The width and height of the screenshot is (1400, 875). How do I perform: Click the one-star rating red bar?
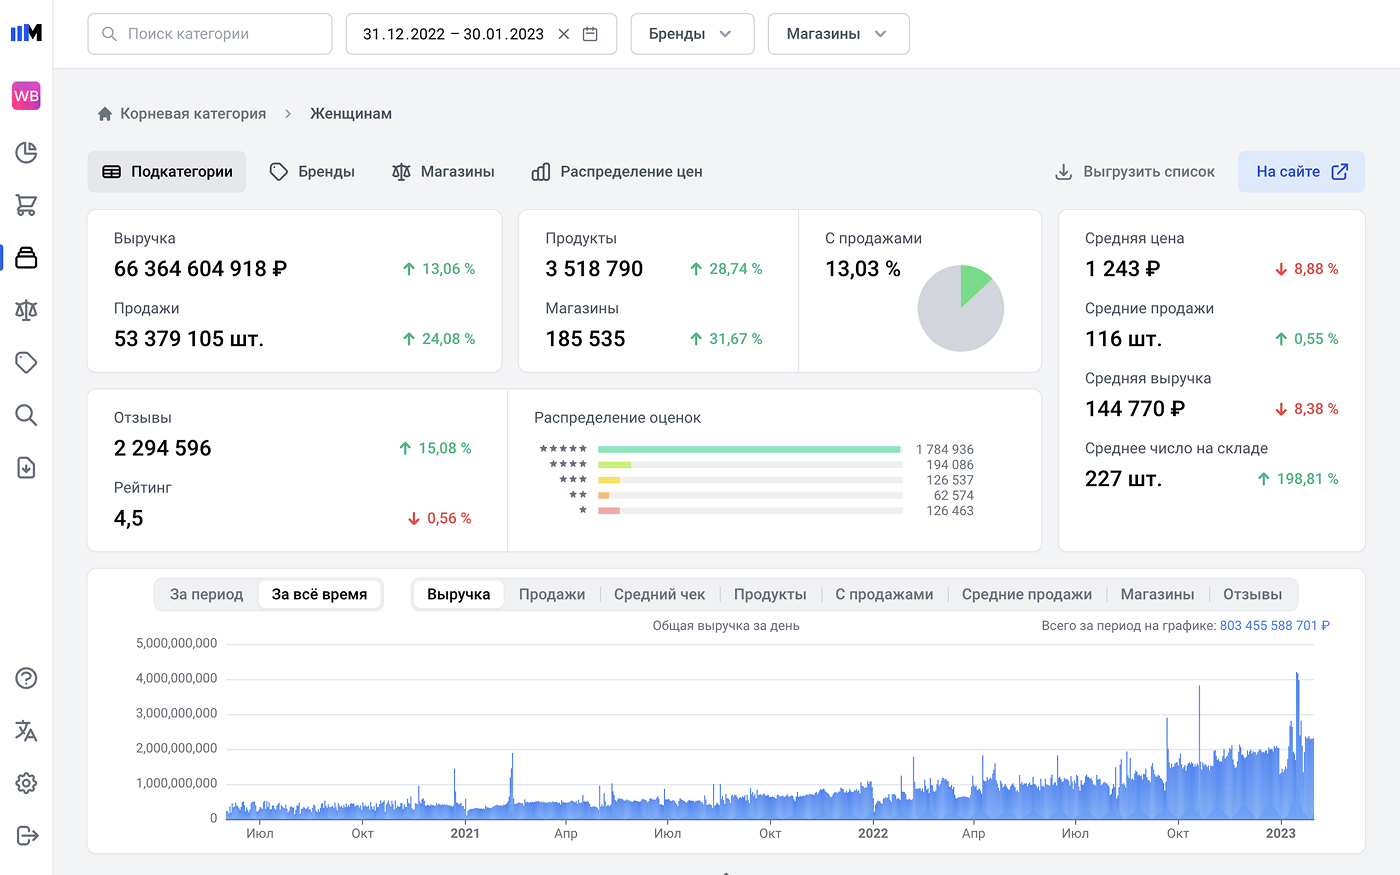pos(609,511)
